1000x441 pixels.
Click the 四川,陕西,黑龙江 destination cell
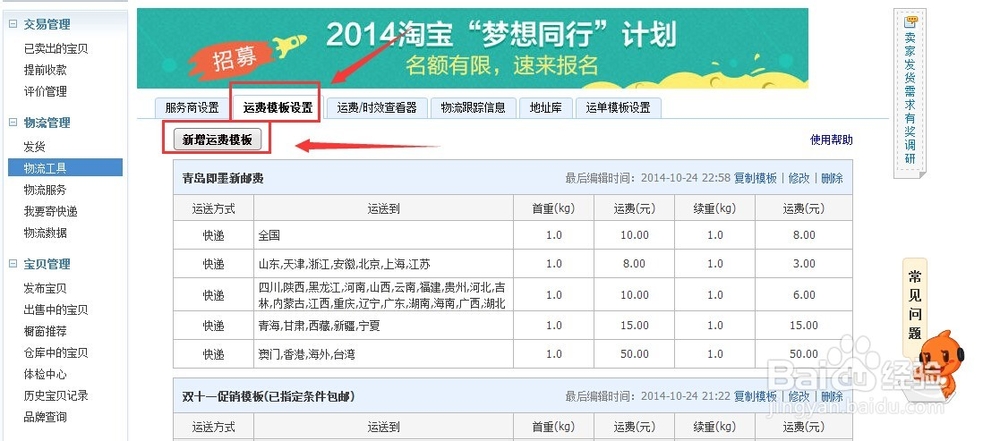[383, 295]
